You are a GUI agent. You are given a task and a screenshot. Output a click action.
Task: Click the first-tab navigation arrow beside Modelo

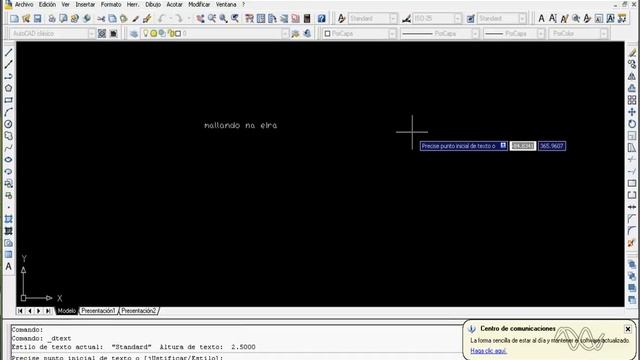coord(20,311)
